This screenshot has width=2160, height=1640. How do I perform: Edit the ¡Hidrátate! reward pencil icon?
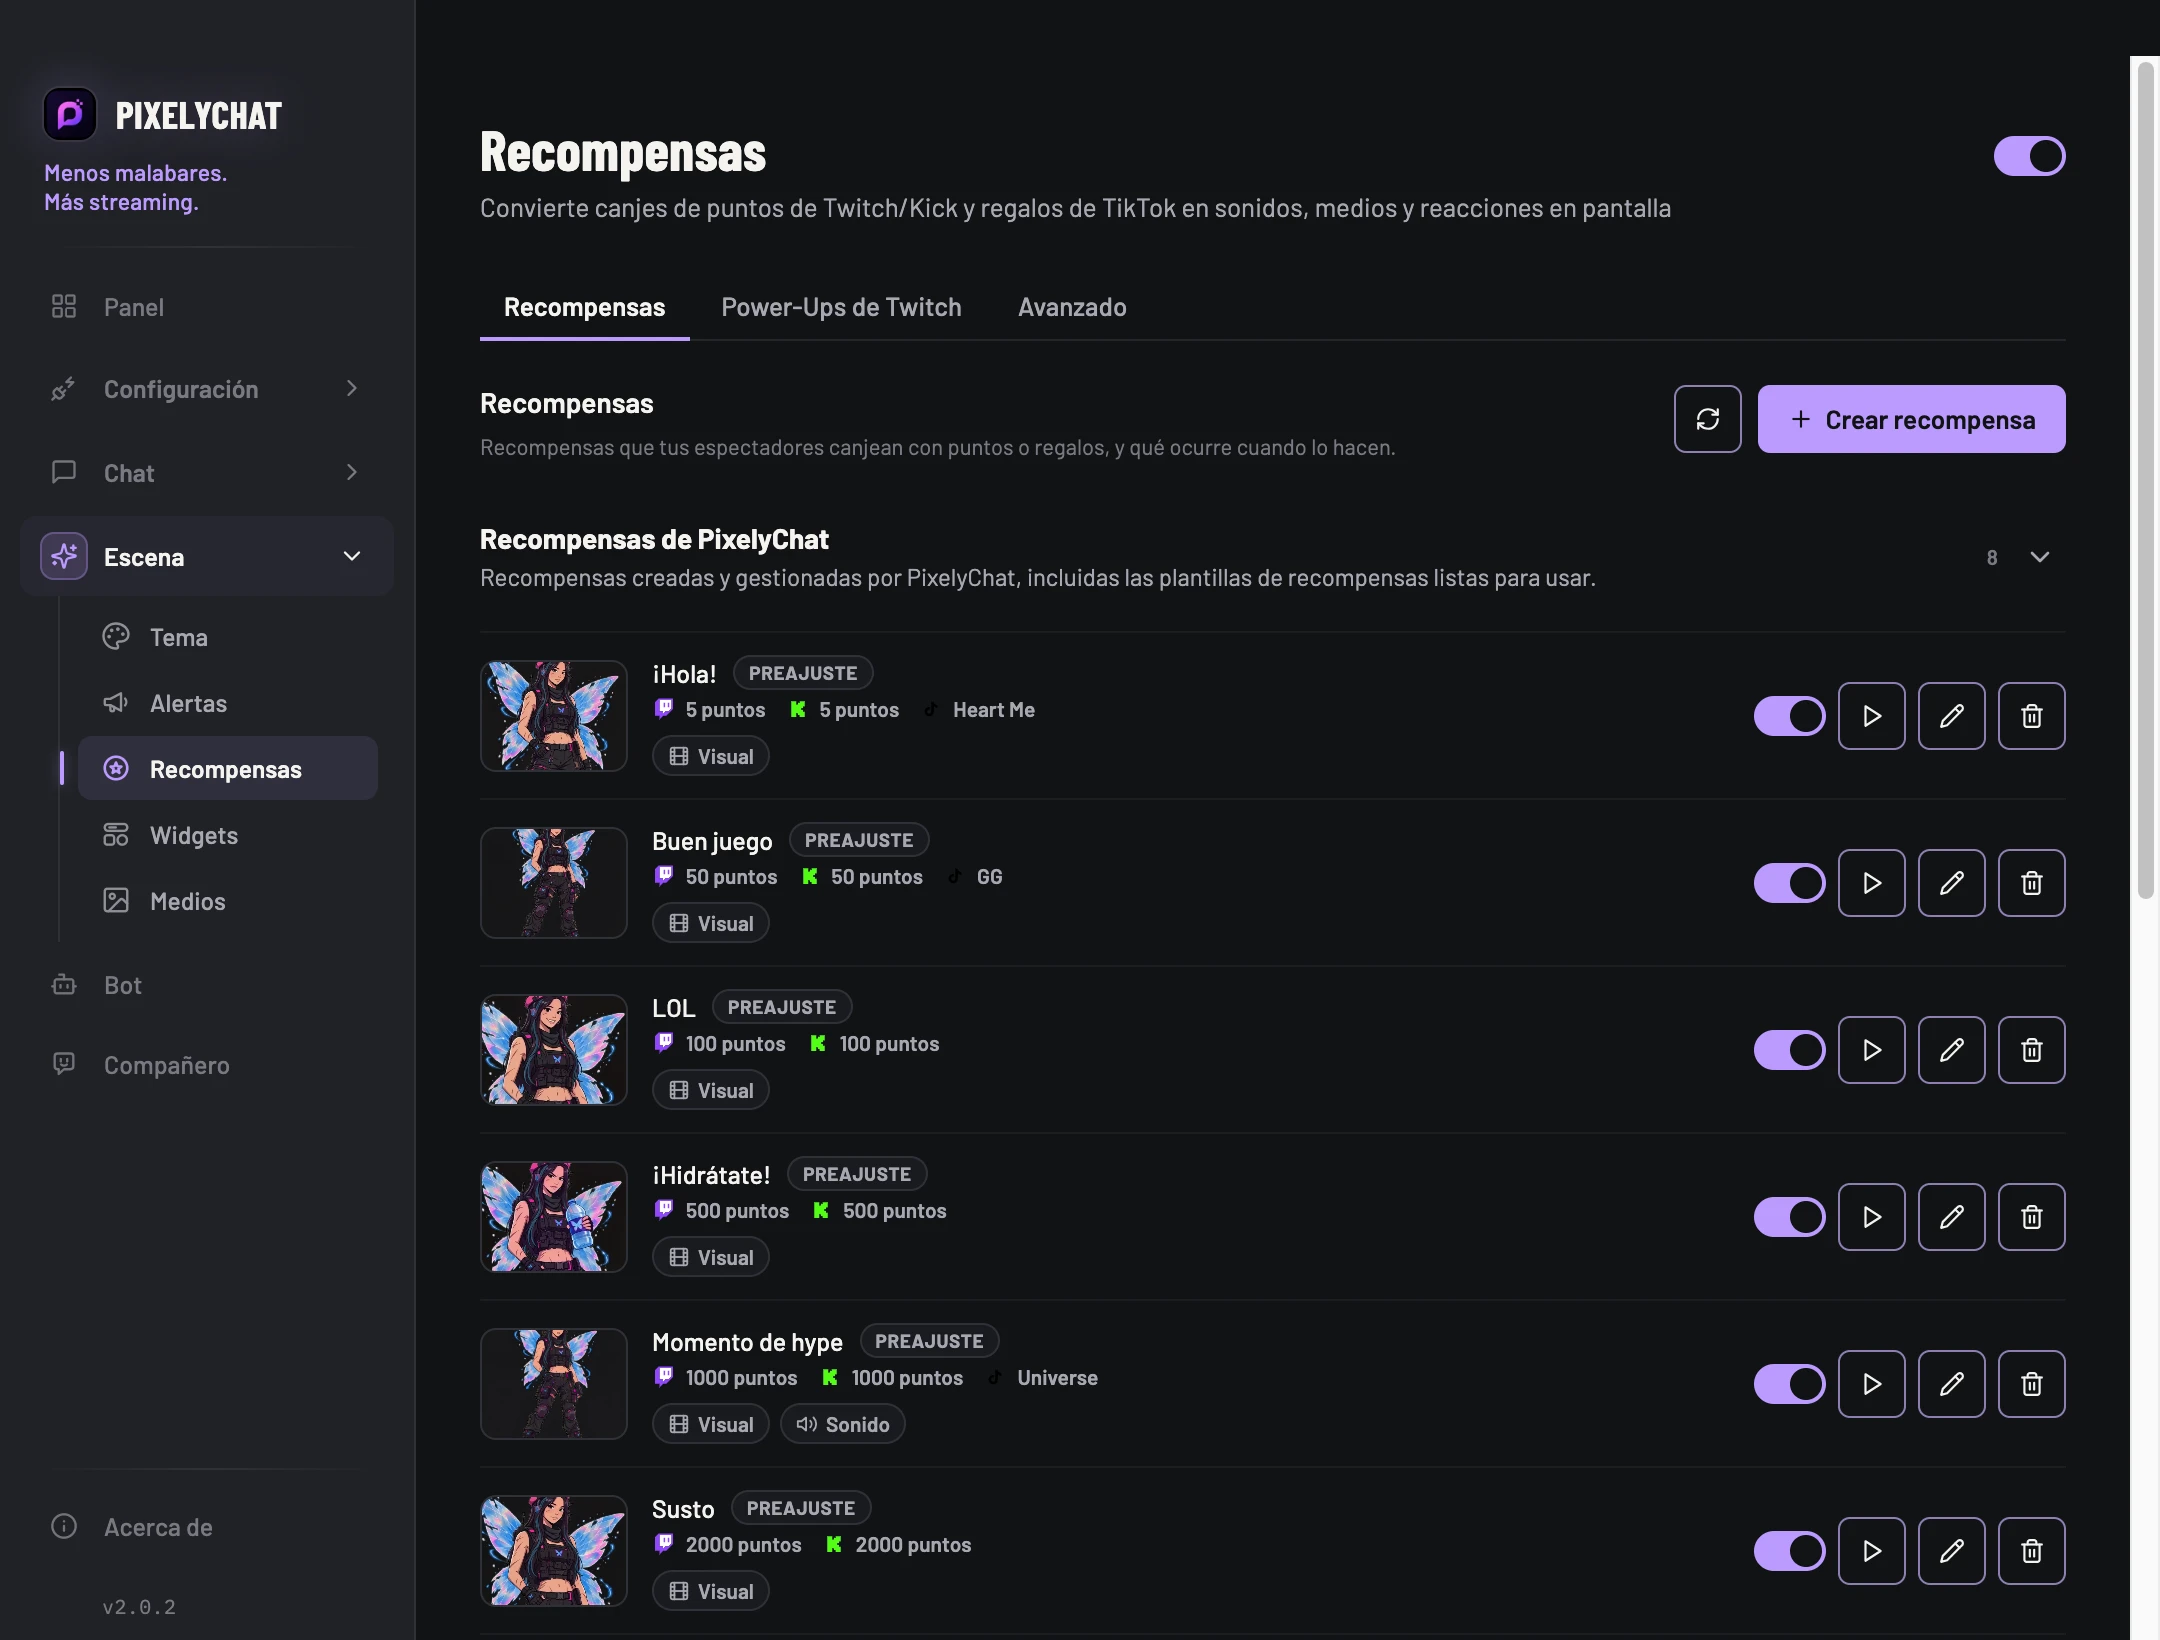click(x=1951, y=1217)
